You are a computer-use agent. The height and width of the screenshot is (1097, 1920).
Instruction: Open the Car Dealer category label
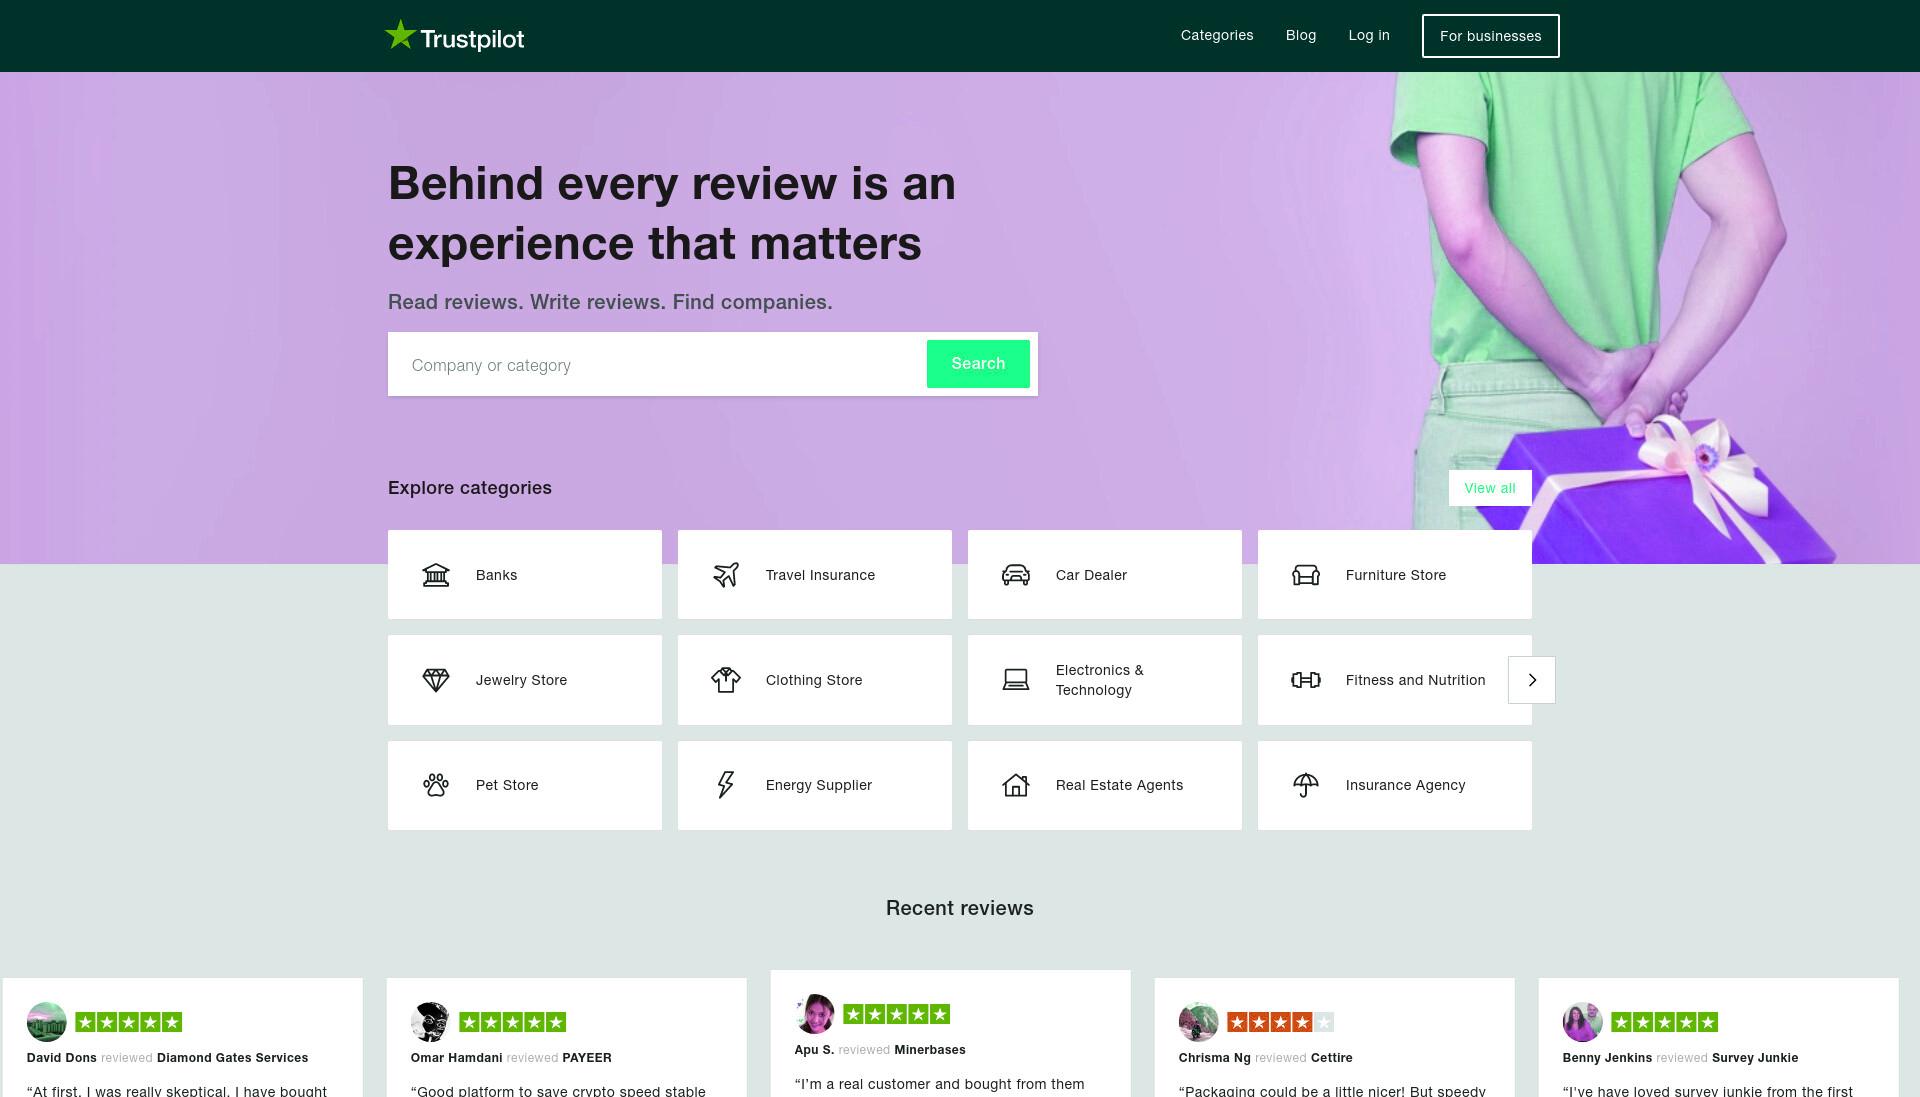(x=1091, y=575)
